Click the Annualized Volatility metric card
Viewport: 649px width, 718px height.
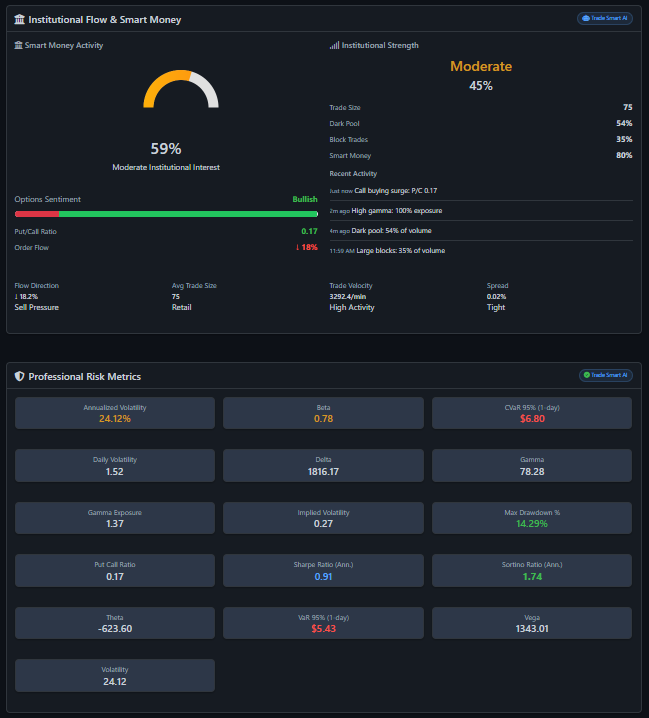pos(115,413)
